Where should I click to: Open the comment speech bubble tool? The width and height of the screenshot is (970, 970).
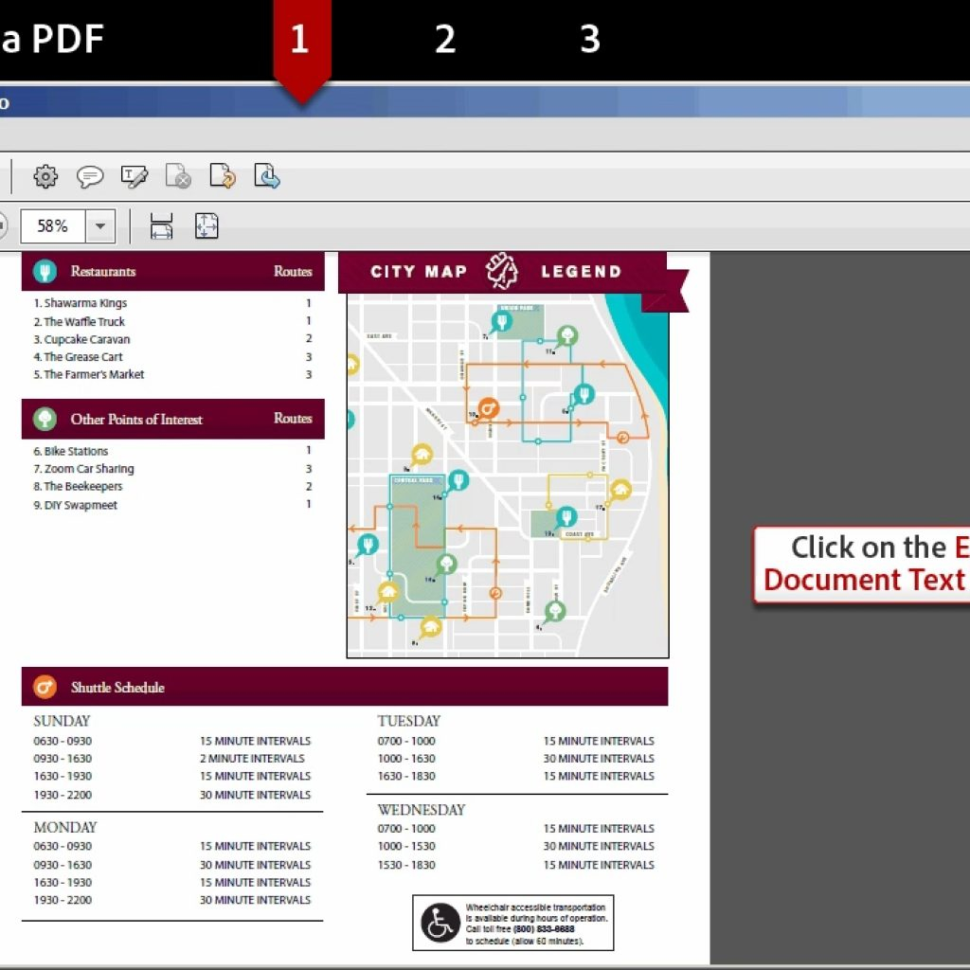(90, 177)
